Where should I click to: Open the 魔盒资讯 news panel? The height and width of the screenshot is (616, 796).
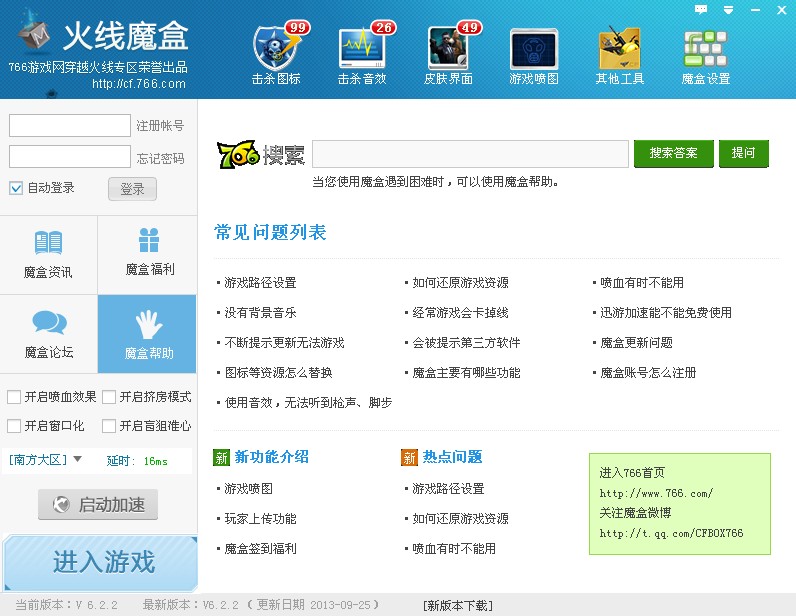48,255
